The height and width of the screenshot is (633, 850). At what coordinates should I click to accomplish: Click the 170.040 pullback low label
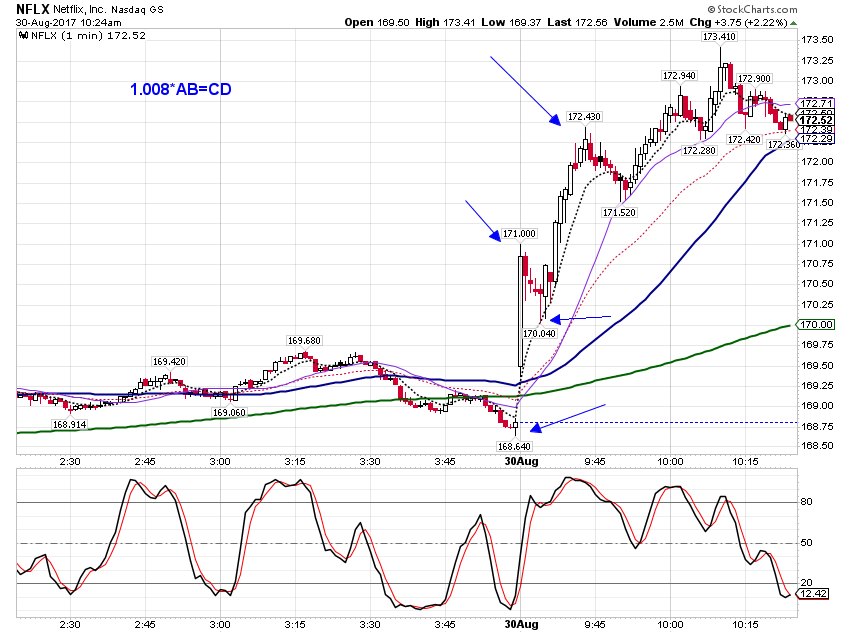point(539,333)
